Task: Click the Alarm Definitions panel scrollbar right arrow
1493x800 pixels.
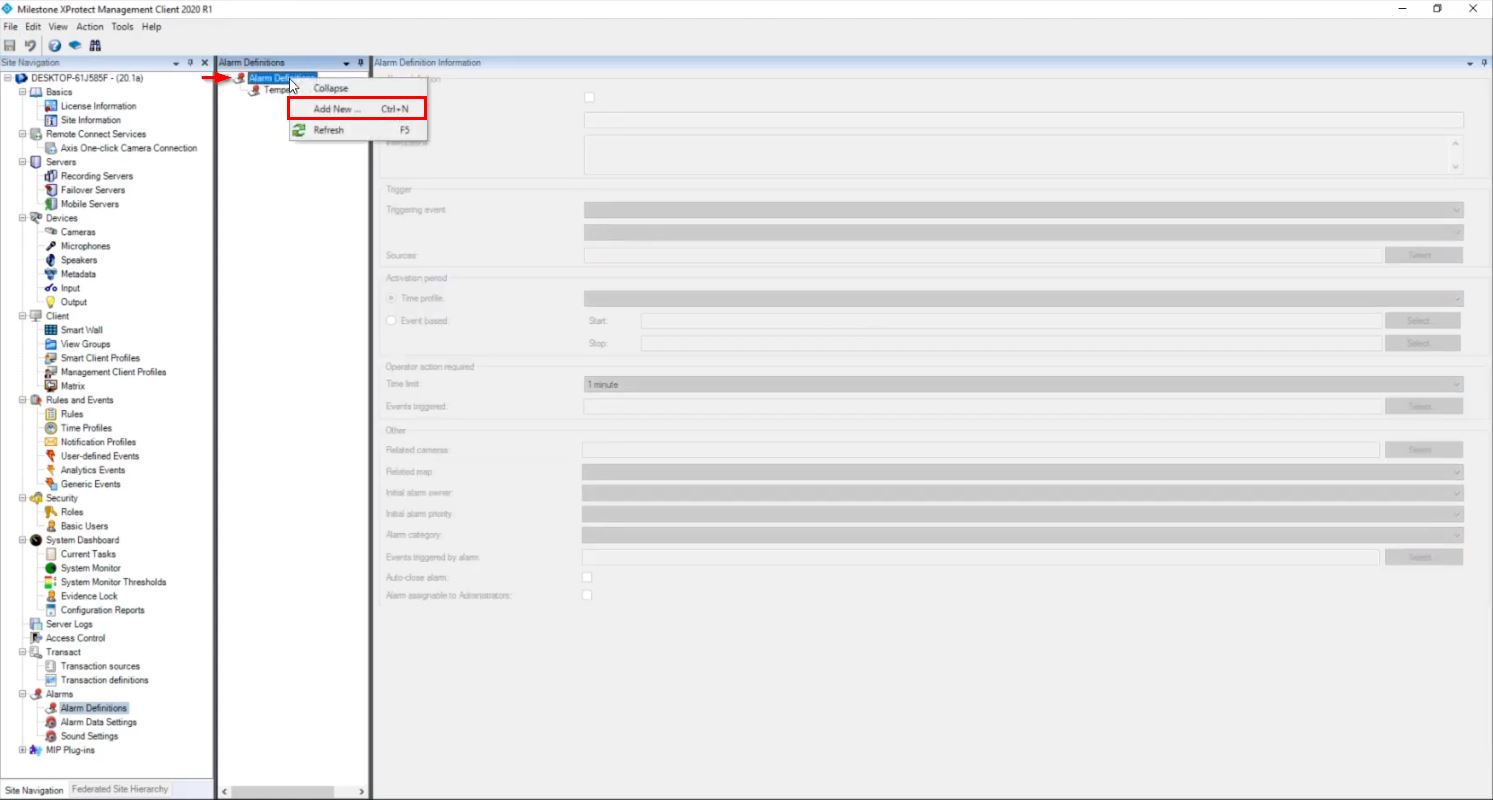Action: click(362, 792)
